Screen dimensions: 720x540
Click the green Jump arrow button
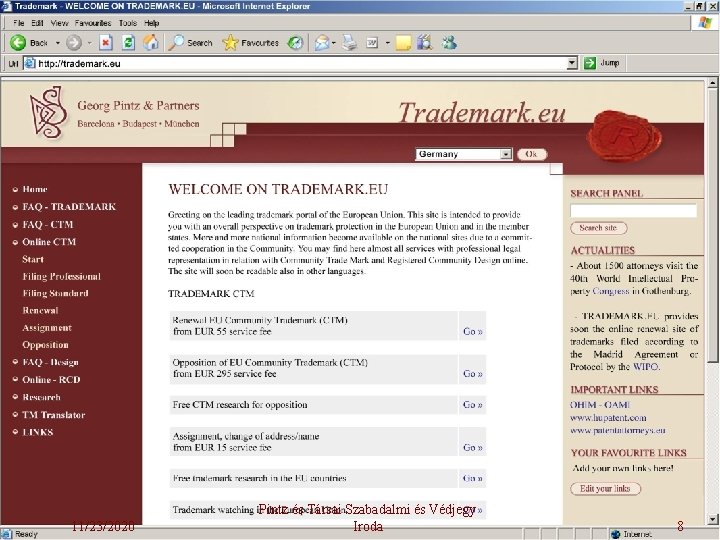(x=590, y=63)
